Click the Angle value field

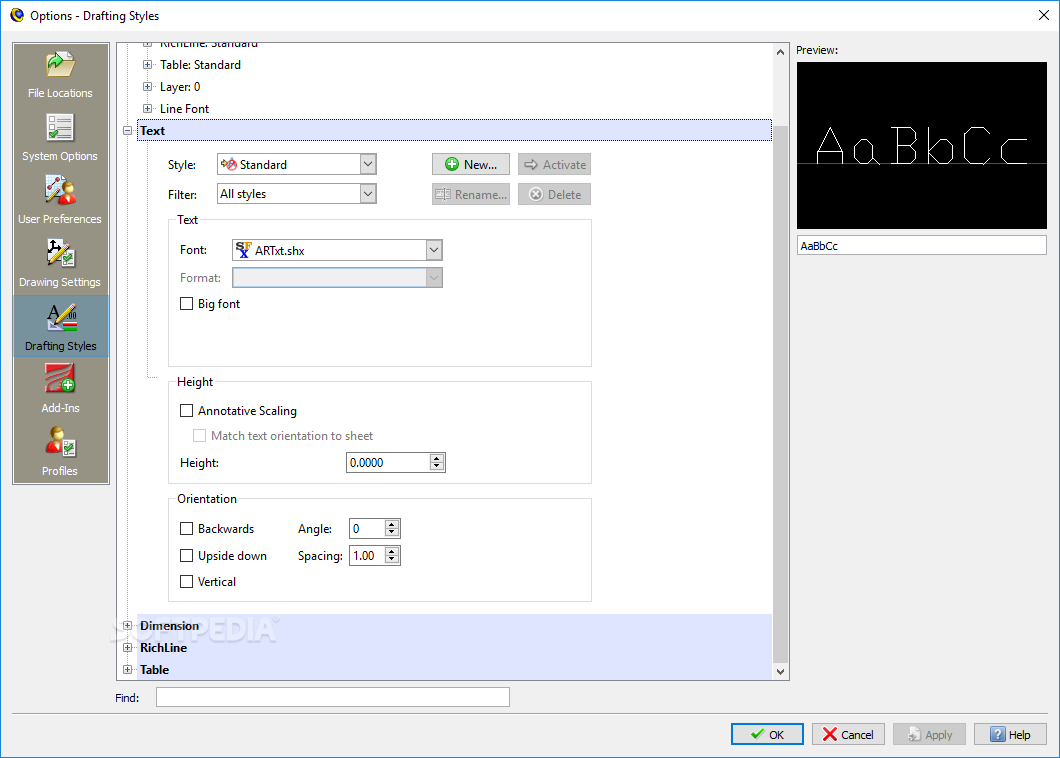click(366, 529)
